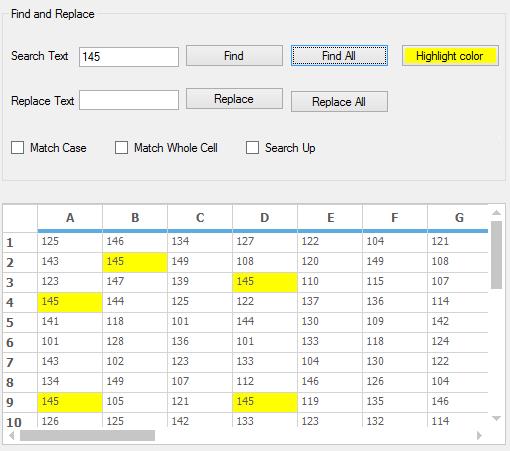Toggle the Match Whole Cell checkbox
This screenshot has width=510, height=451.
(121, 147)
